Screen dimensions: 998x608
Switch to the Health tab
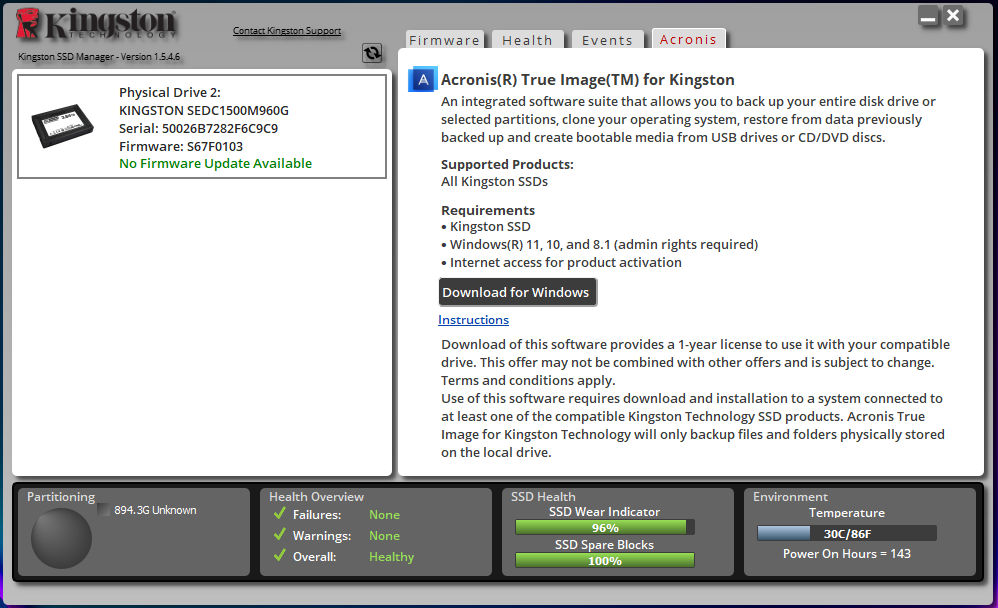(527, 40)
